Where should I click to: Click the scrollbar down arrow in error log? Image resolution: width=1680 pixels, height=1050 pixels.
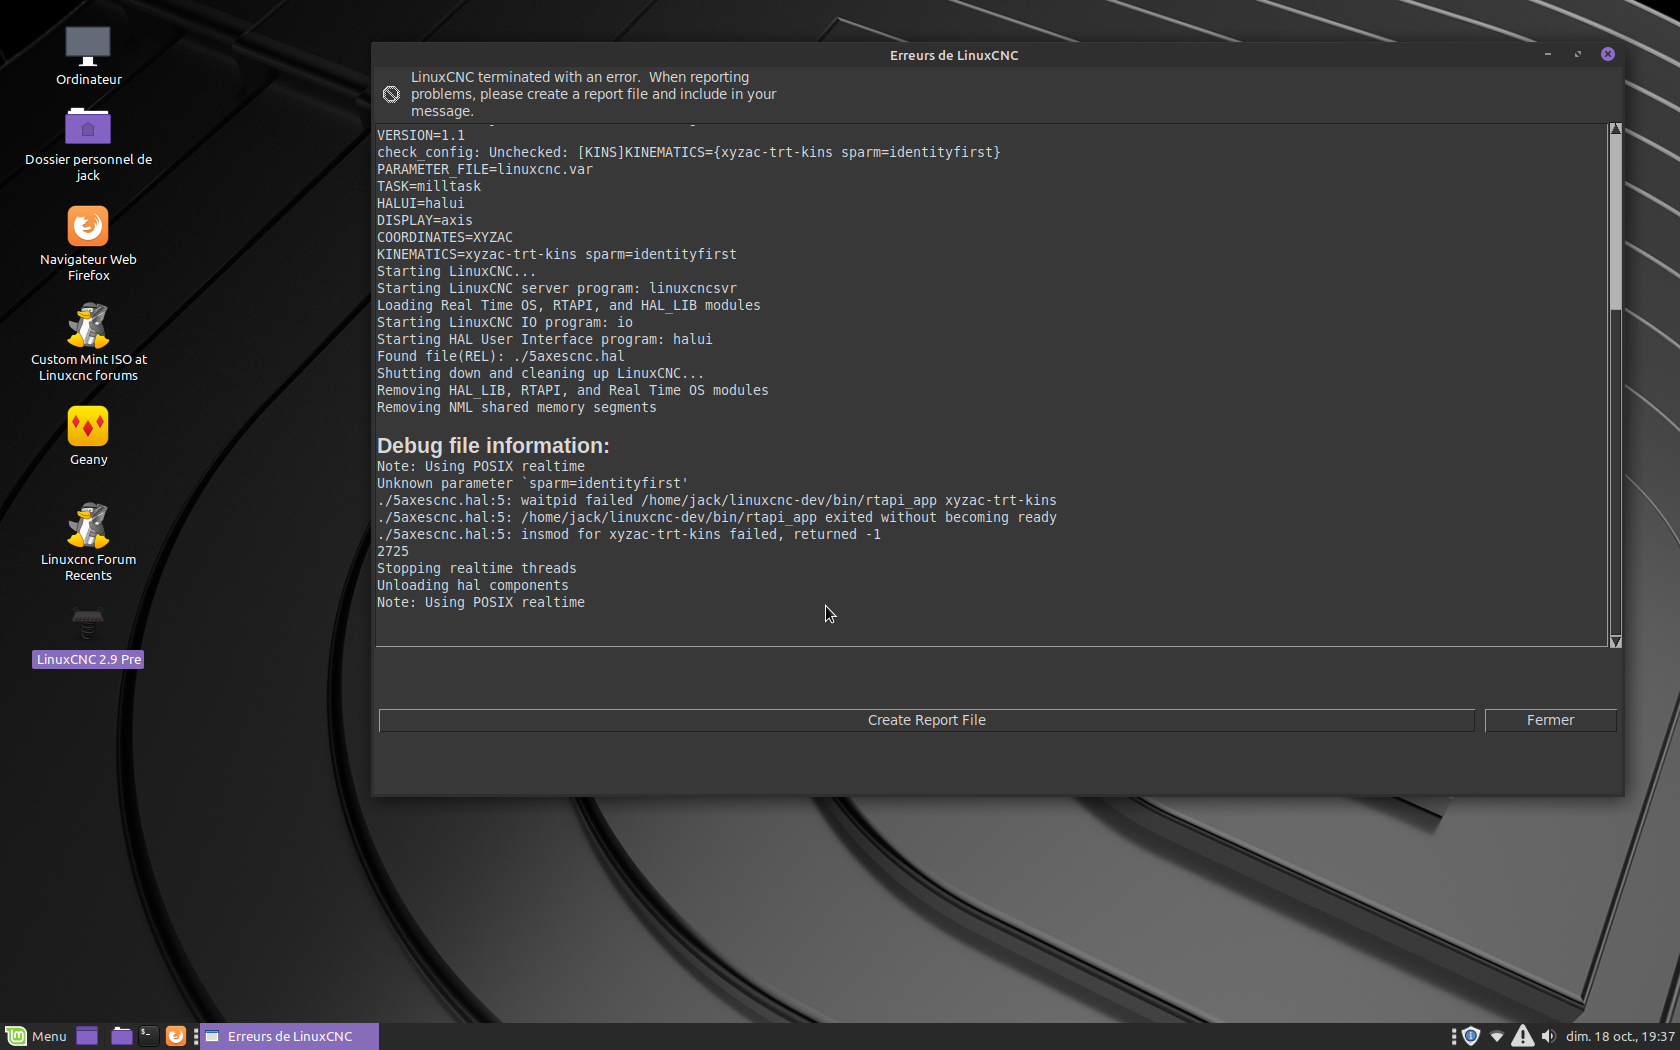[1615, 641]
